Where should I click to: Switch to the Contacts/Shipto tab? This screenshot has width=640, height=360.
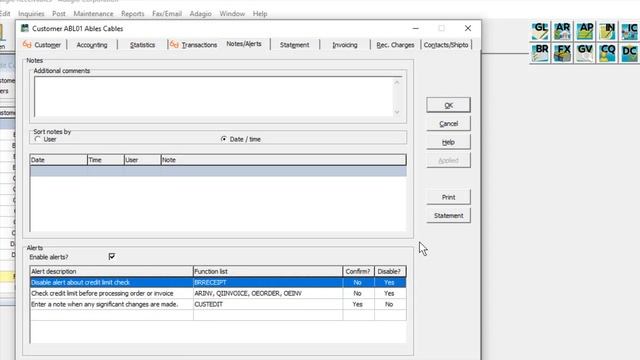click(x=446, y=45)
